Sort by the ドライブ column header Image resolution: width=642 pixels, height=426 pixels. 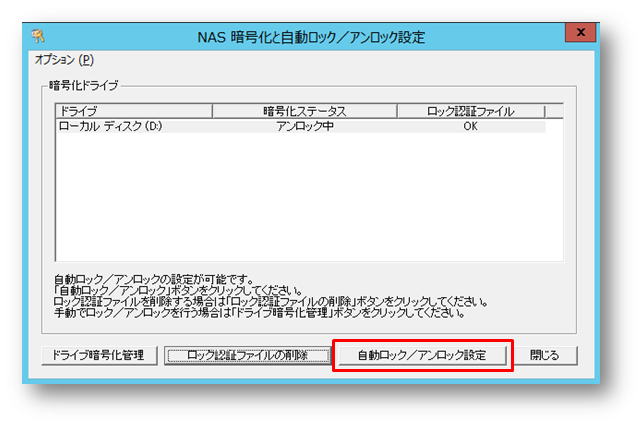coord(134,111)
